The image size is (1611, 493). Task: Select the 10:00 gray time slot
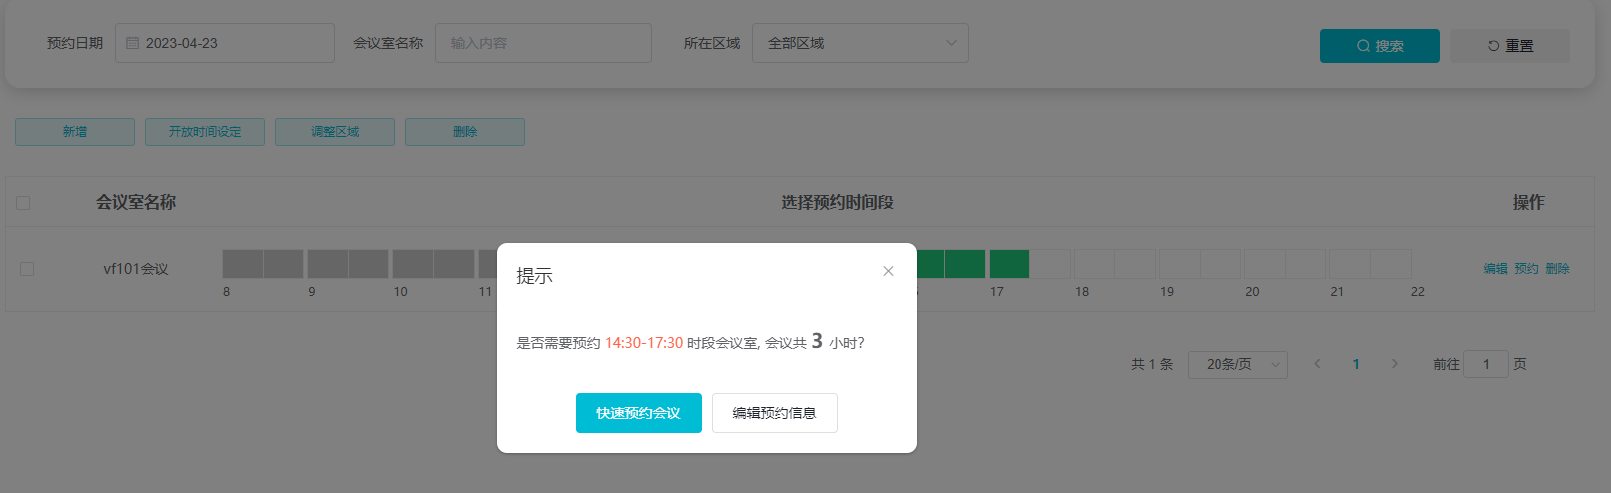click(x=413, y=264)
